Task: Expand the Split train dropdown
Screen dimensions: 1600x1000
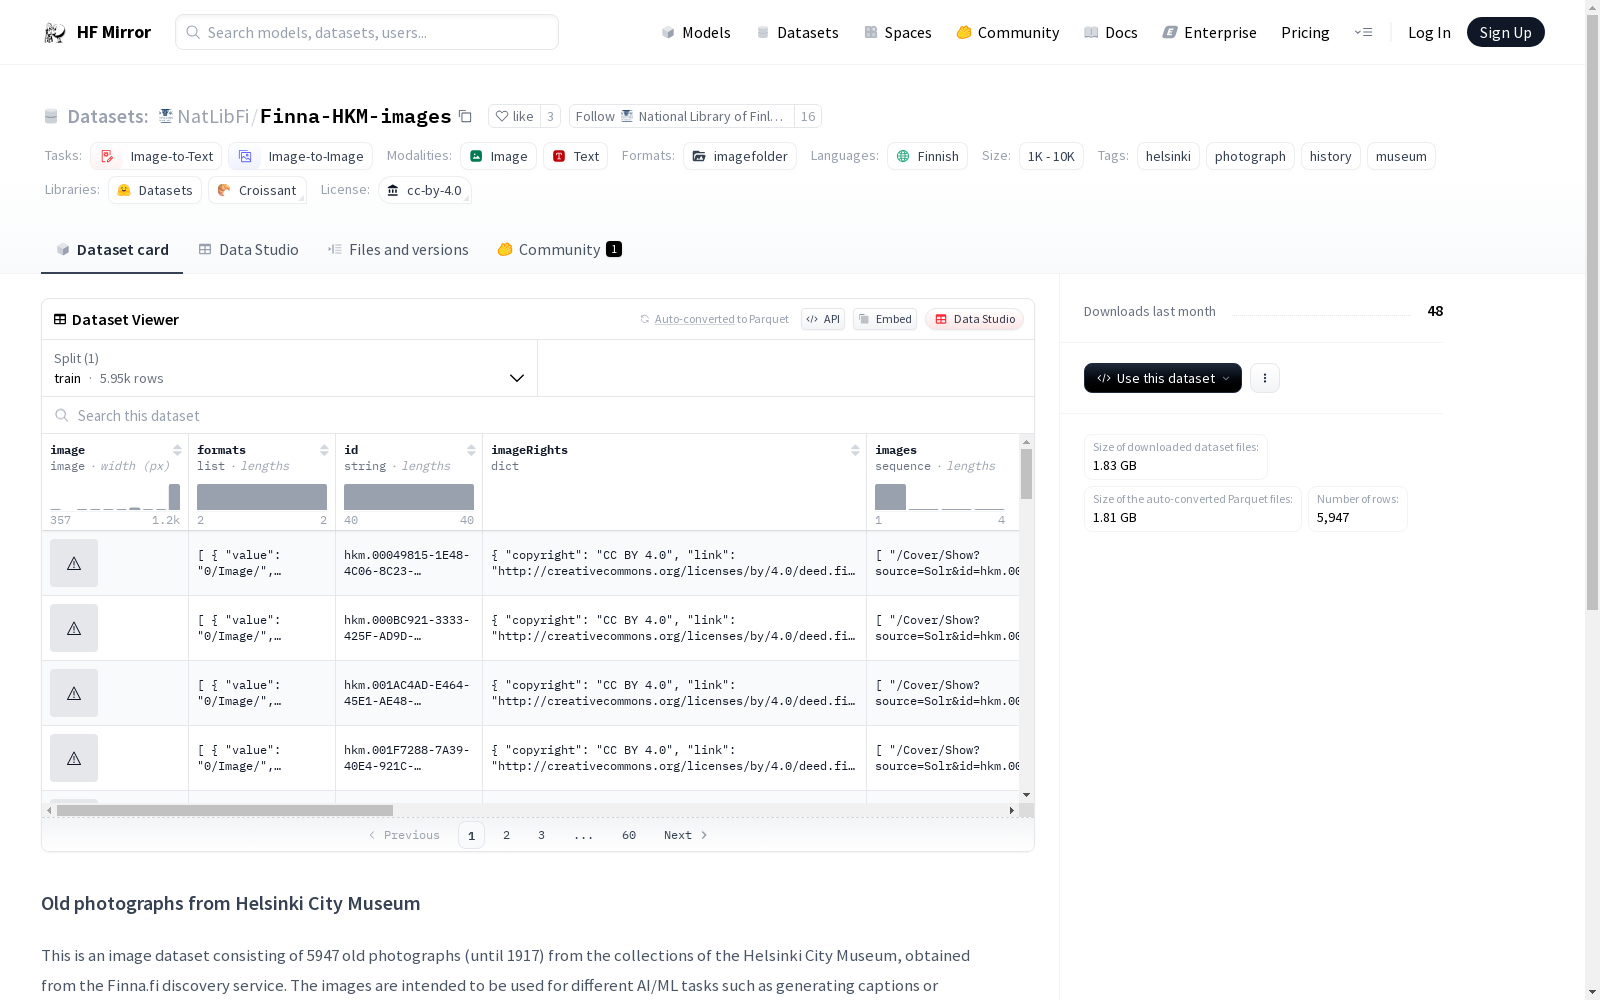Action: pos(290,368)
